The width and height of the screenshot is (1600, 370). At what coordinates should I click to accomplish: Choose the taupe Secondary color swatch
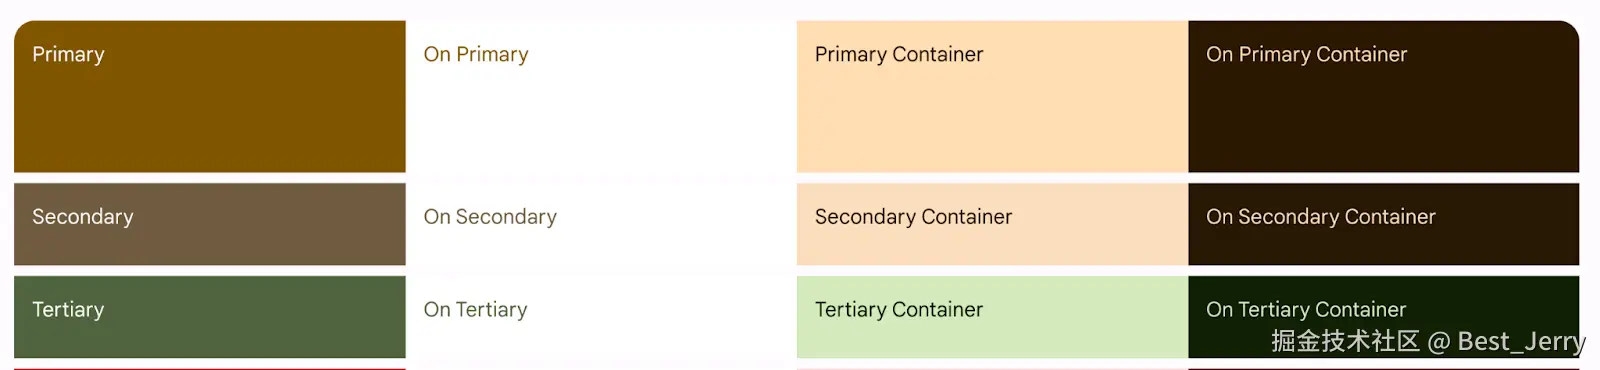click(210, 224)
